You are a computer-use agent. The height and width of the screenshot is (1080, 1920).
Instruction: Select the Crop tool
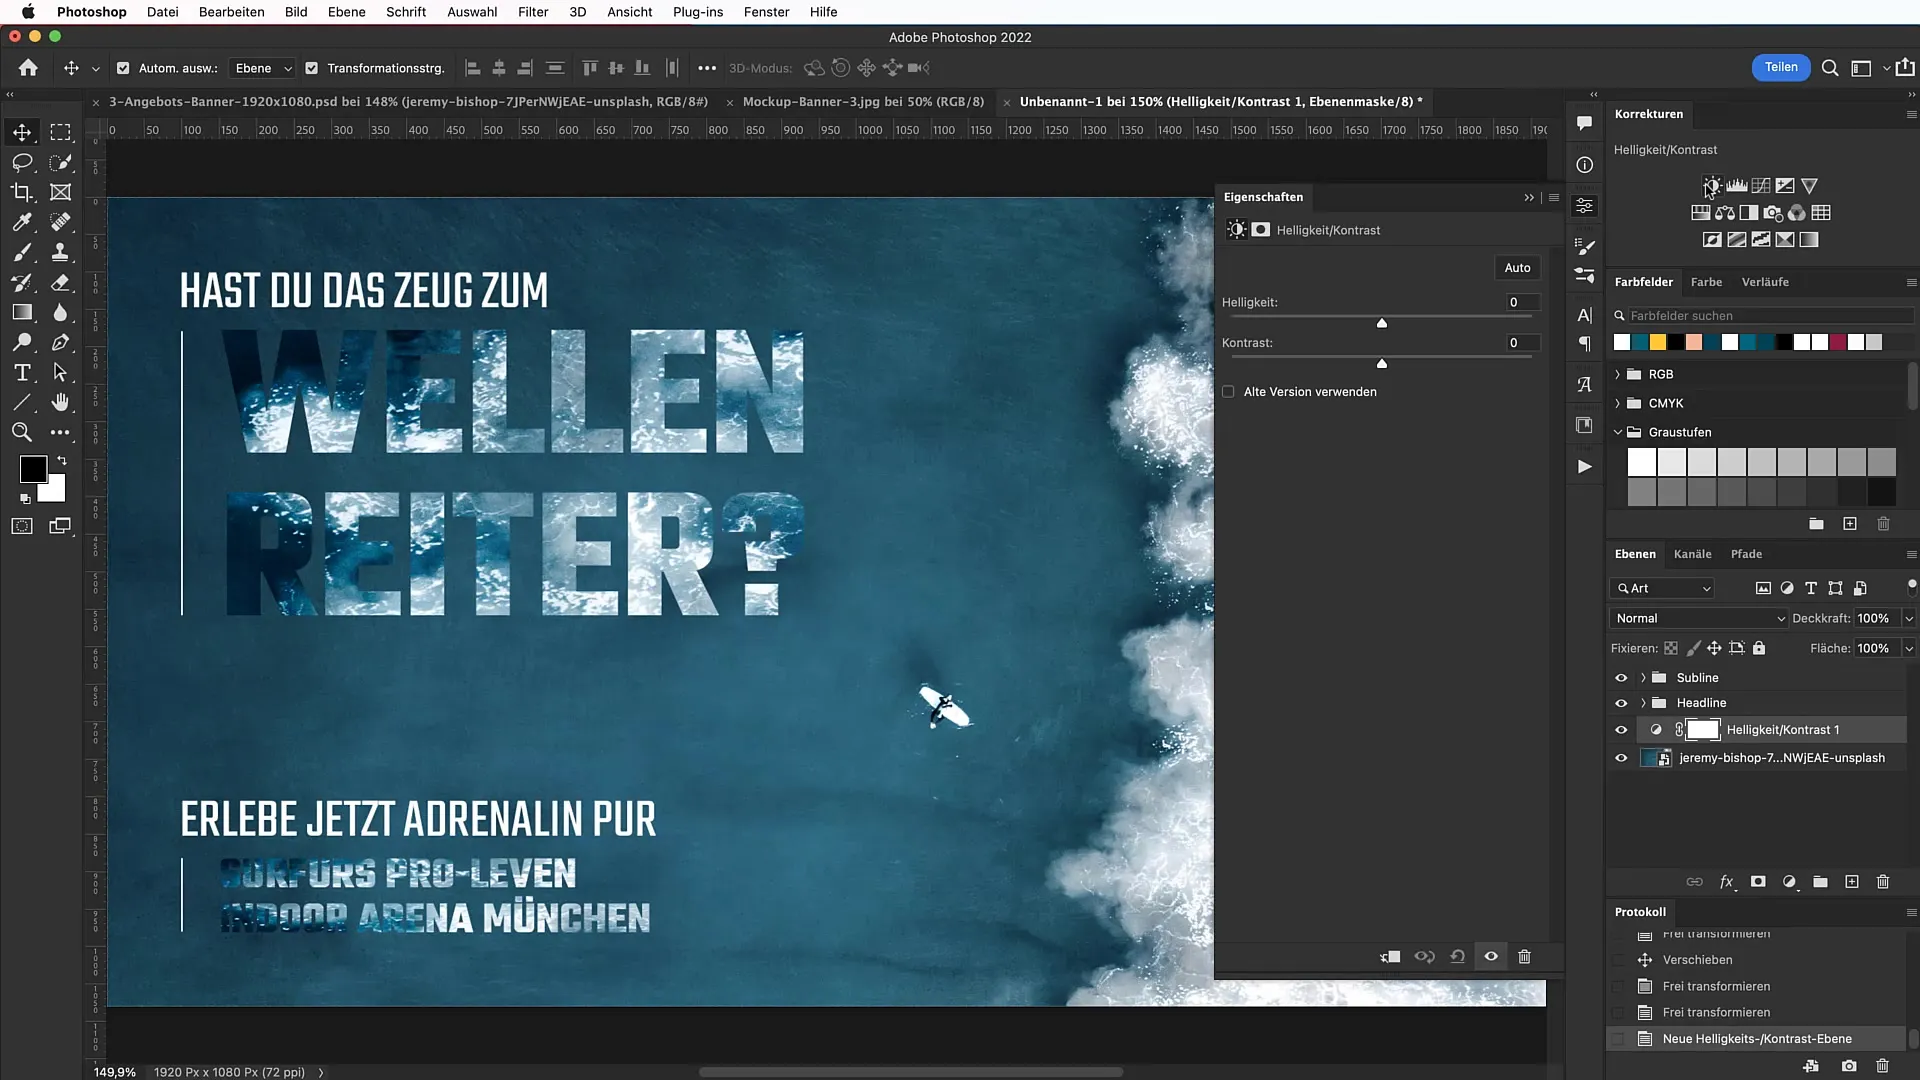point(22,192)
